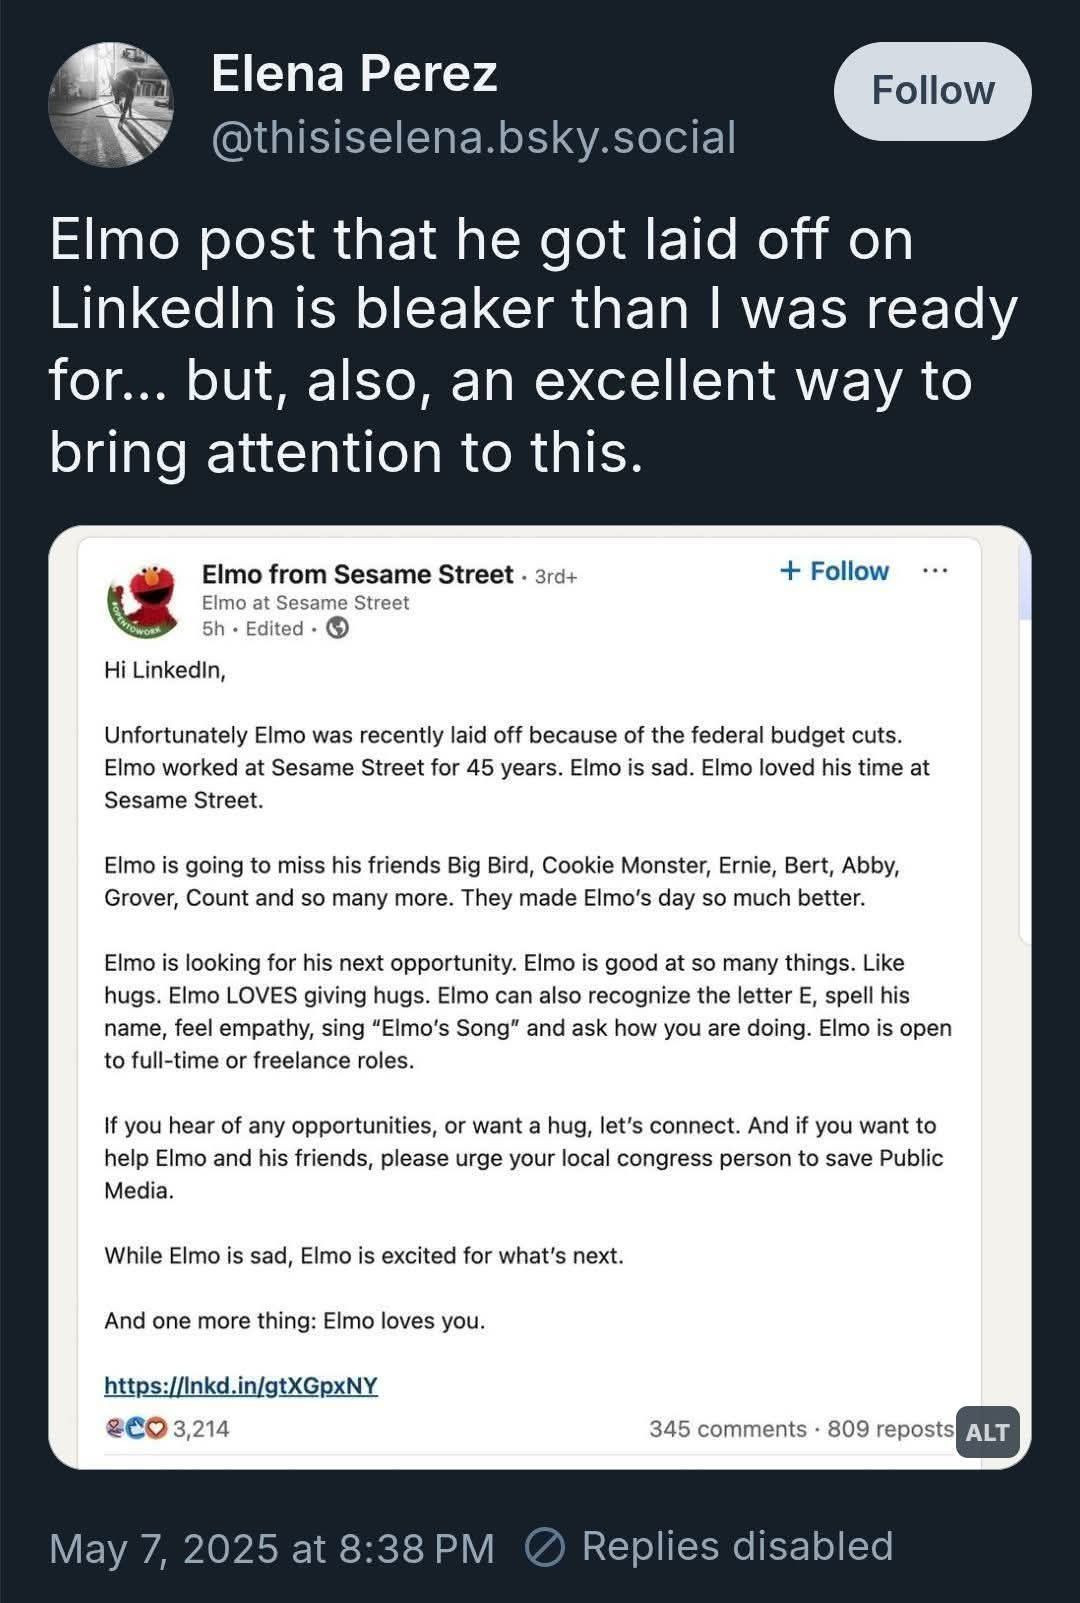View Elmo's LinkedIn profile picture
Screen dimensions: 1080x1603
point(143,600)
